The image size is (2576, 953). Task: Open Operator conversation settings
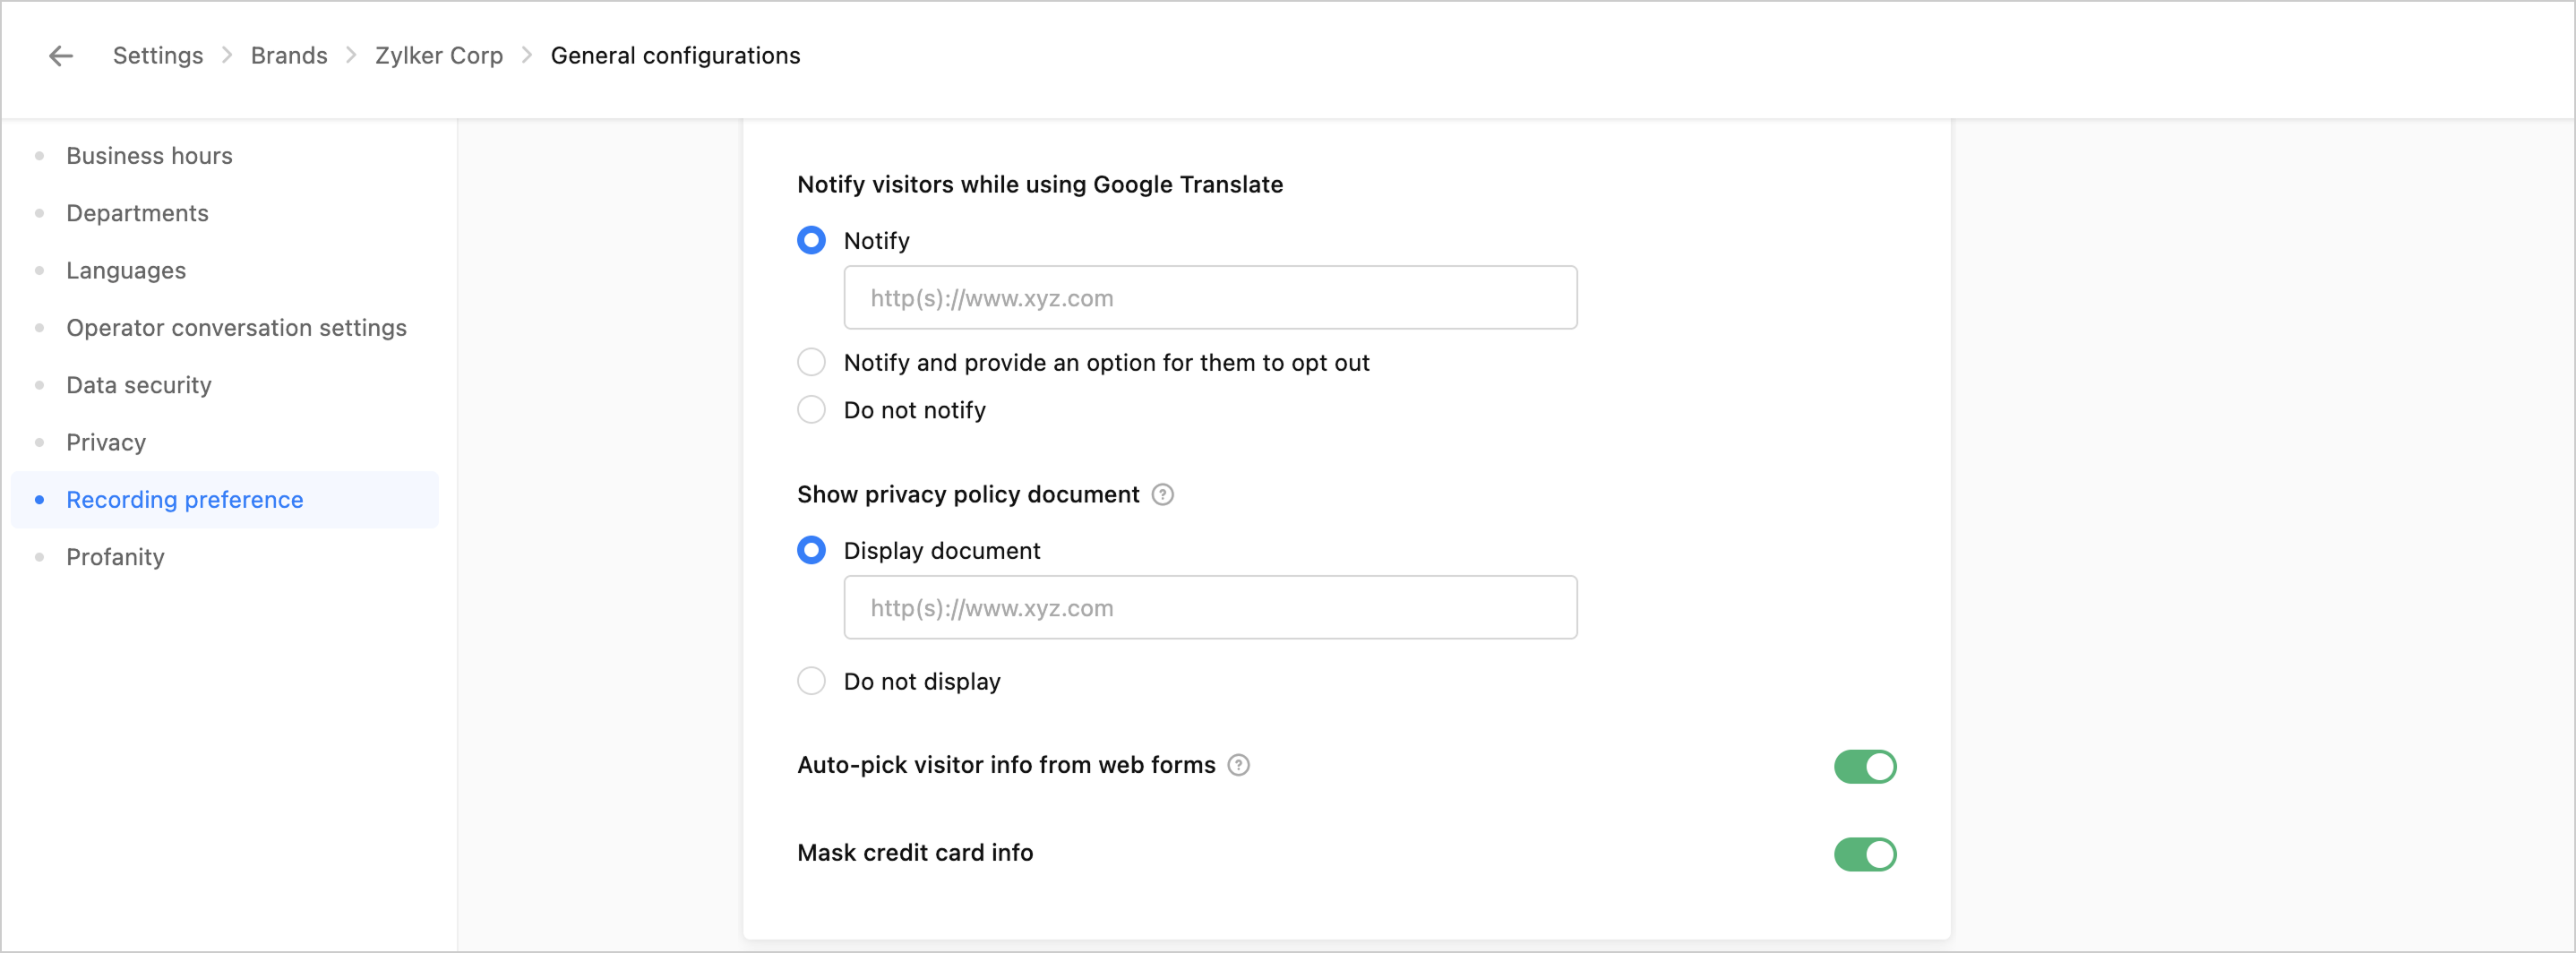236,328
